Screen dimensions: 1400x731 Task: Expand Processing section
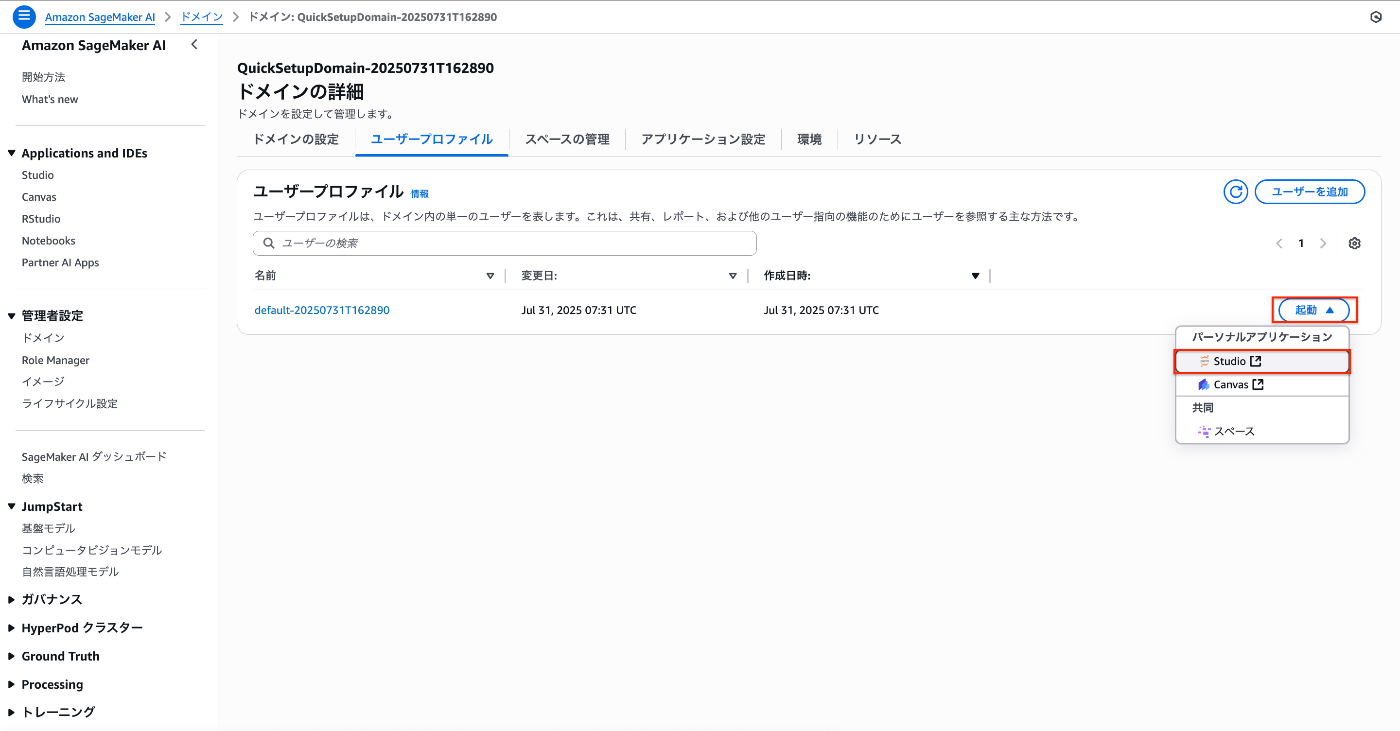tap(12, 685)
